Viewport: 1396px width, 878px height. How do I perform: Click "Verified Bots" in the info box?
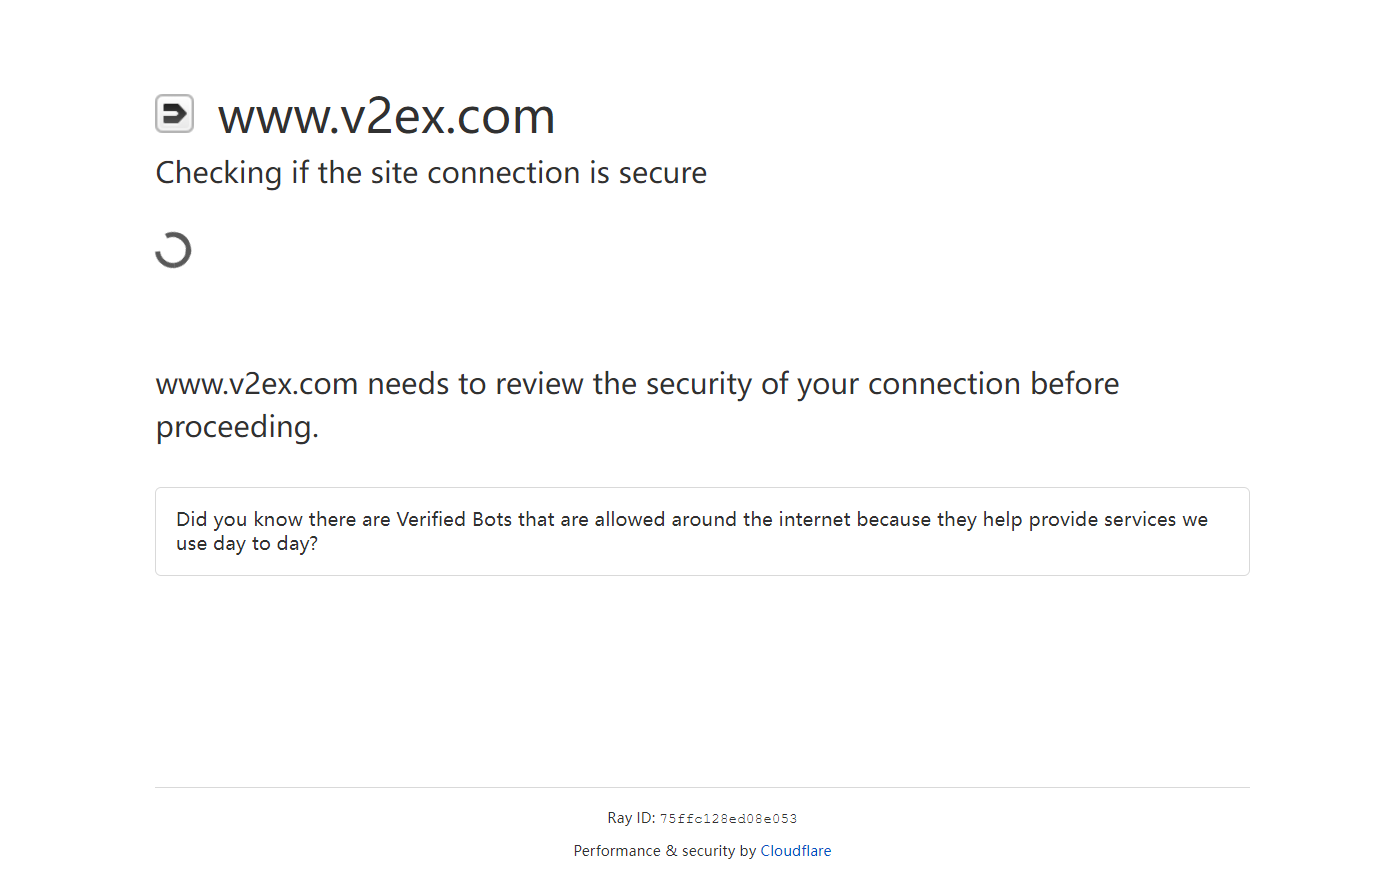coord(454,519)
